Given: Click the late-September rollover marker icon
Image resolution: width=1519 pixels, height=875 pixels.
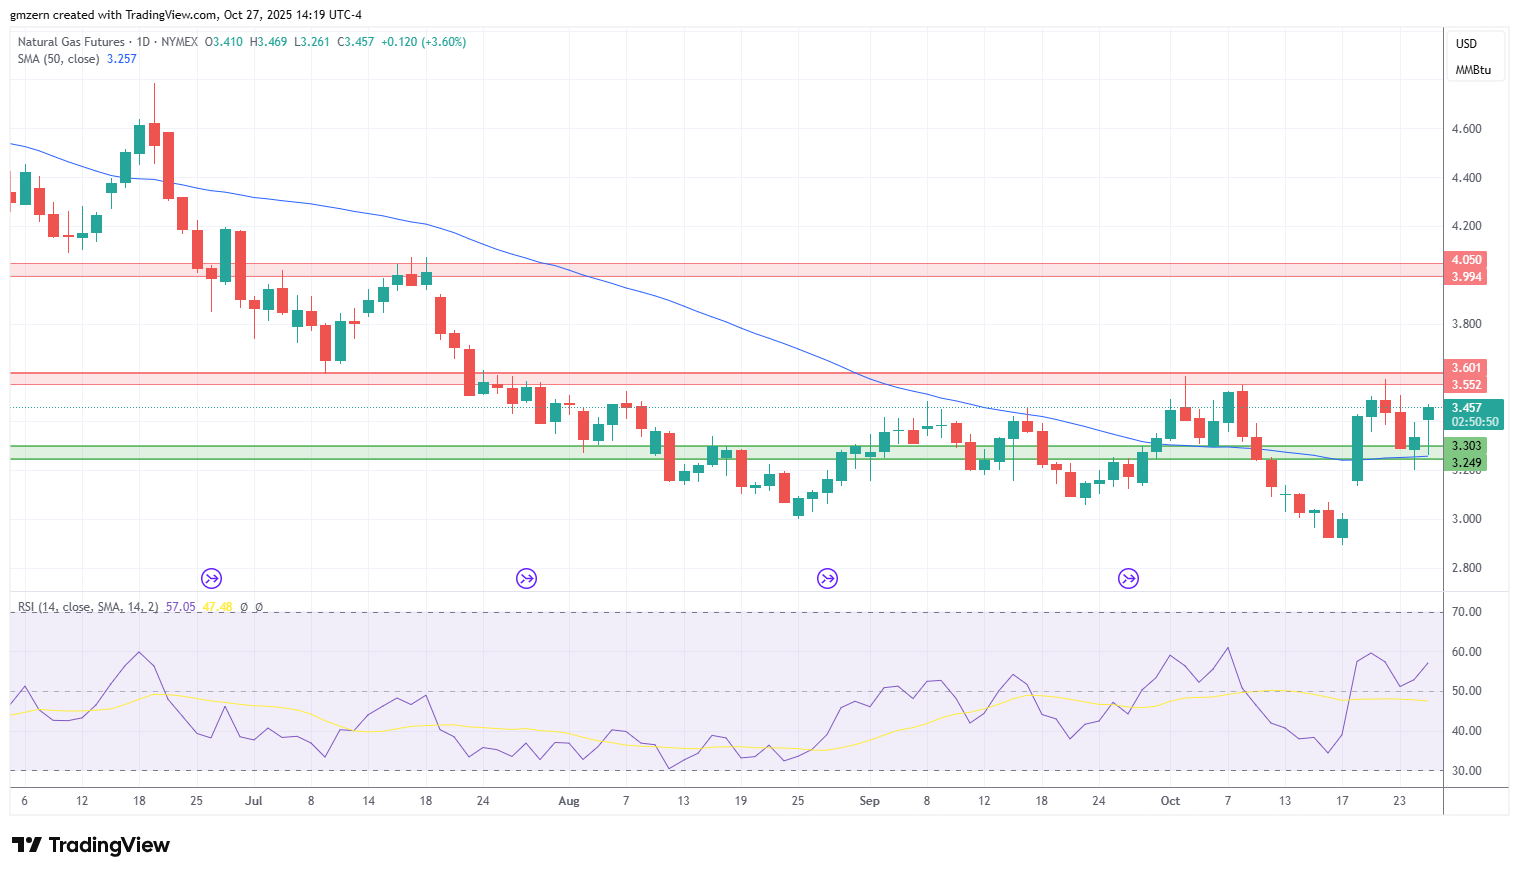Looking at the screenshot, I should [x=1128, y=578].
